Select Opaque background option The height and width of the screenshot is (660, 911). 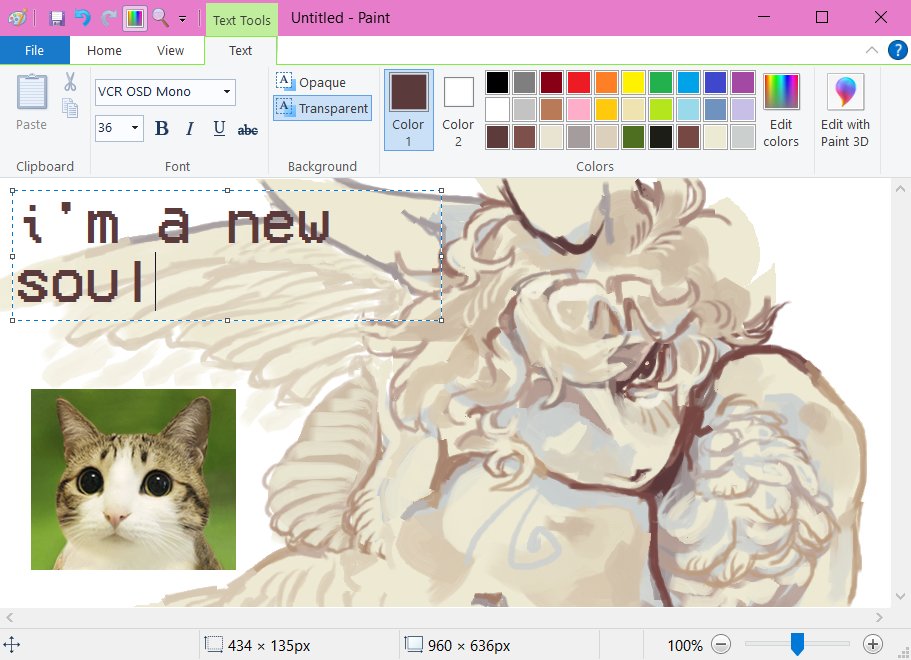tap(311, 82)
